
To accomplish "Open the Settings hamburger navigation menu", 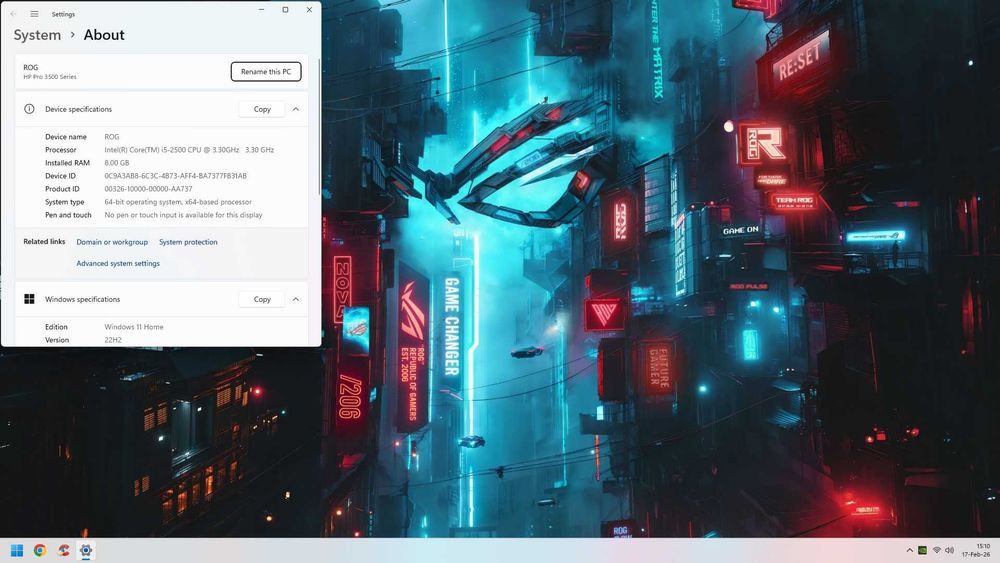I will click(34, 13).
